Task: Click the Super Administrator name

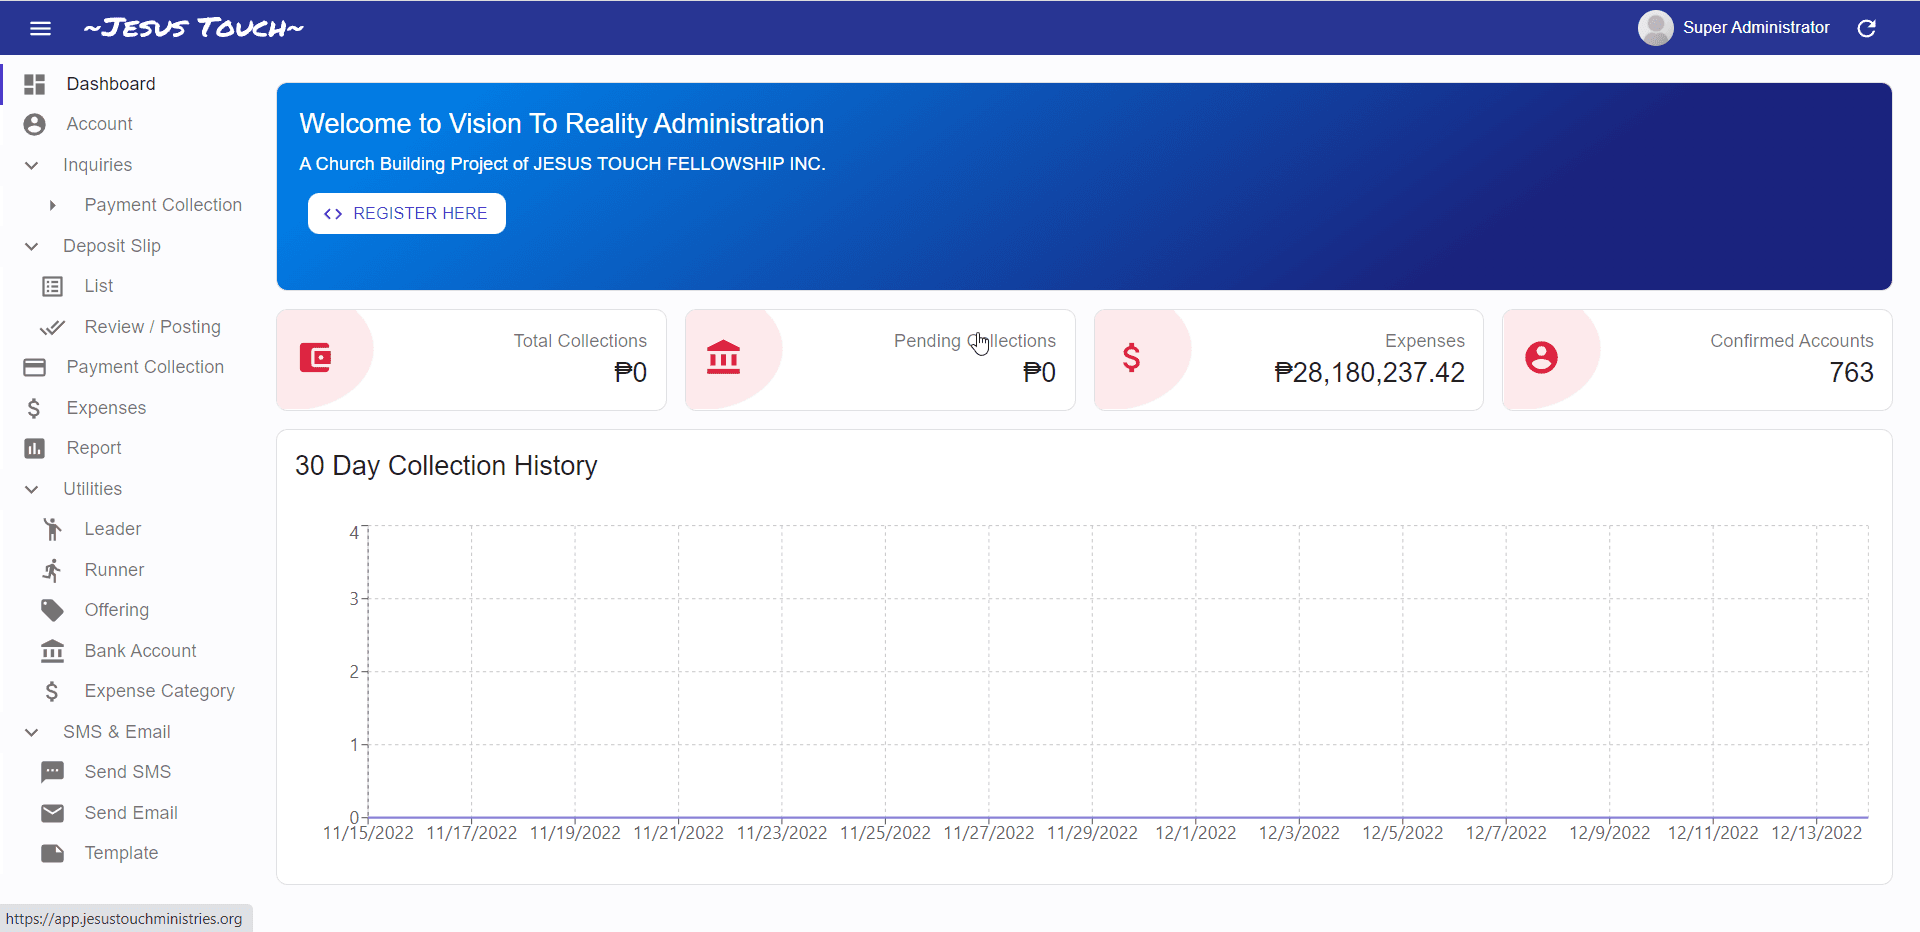Action: click(x=1756, y=28)
